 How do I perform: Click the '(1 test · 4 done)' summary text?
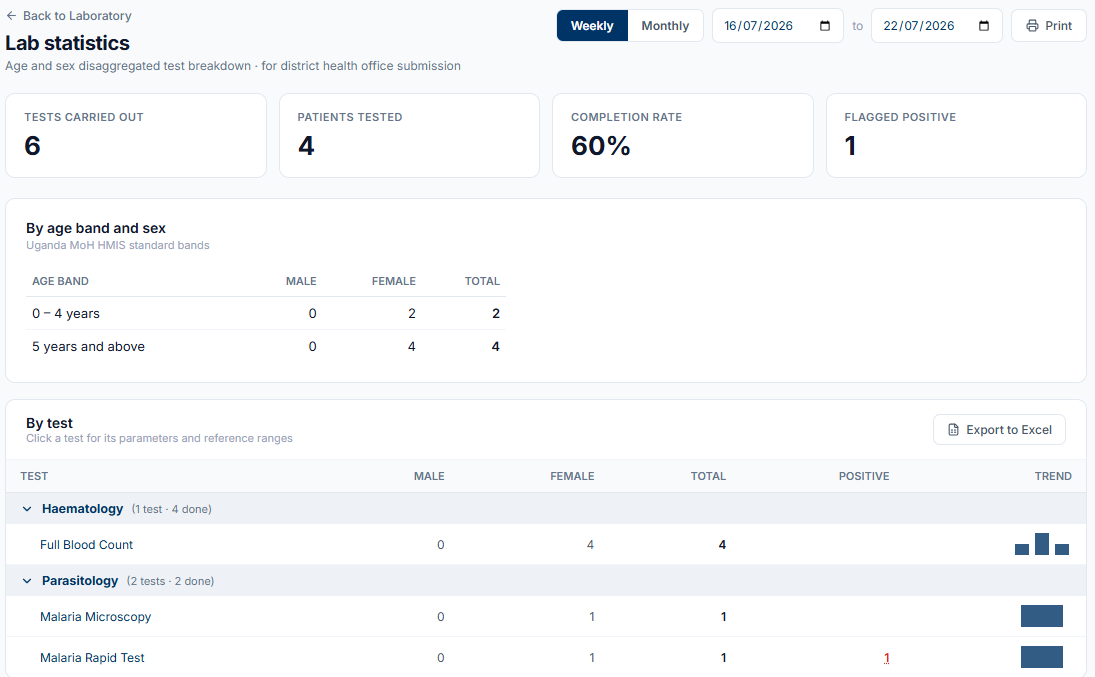[172, 509]
